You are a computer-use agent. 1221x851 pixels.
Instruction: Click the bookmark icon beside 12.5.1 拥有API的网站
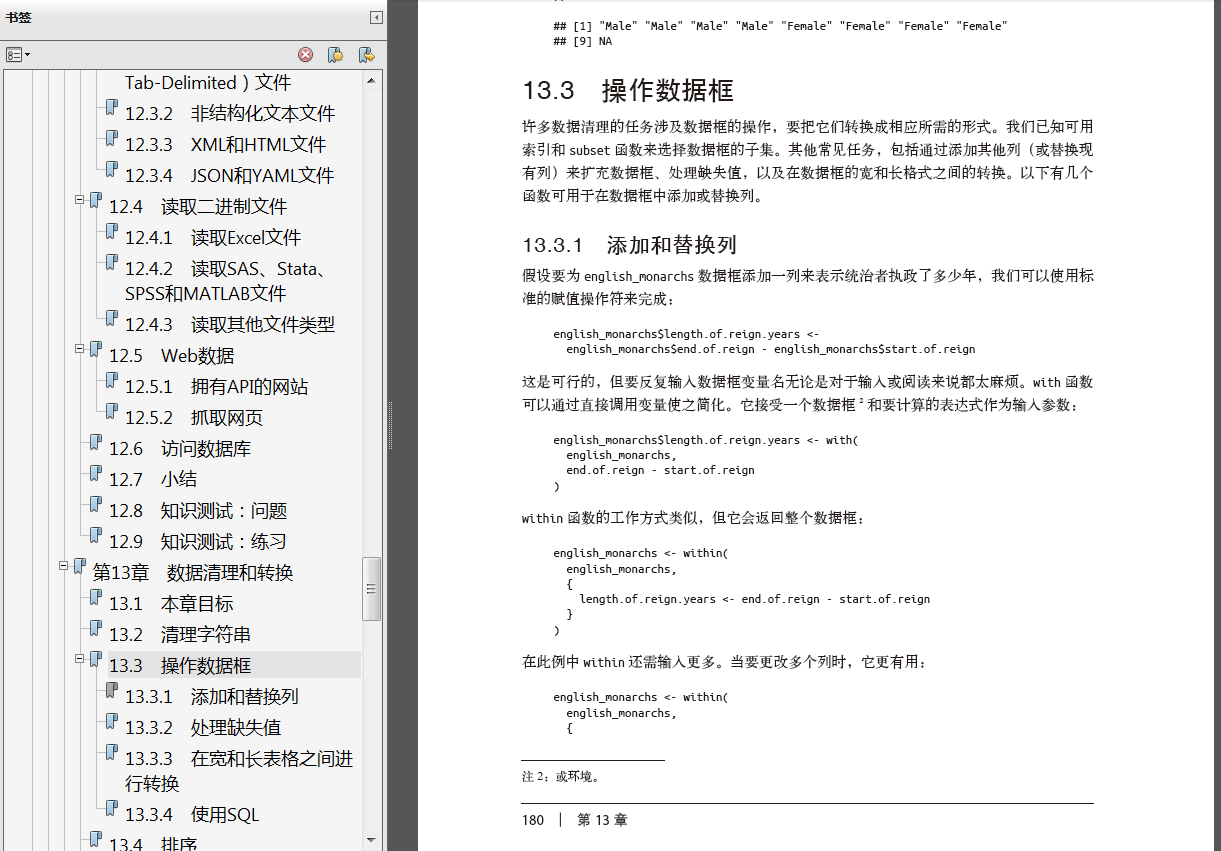coord(112,382)
